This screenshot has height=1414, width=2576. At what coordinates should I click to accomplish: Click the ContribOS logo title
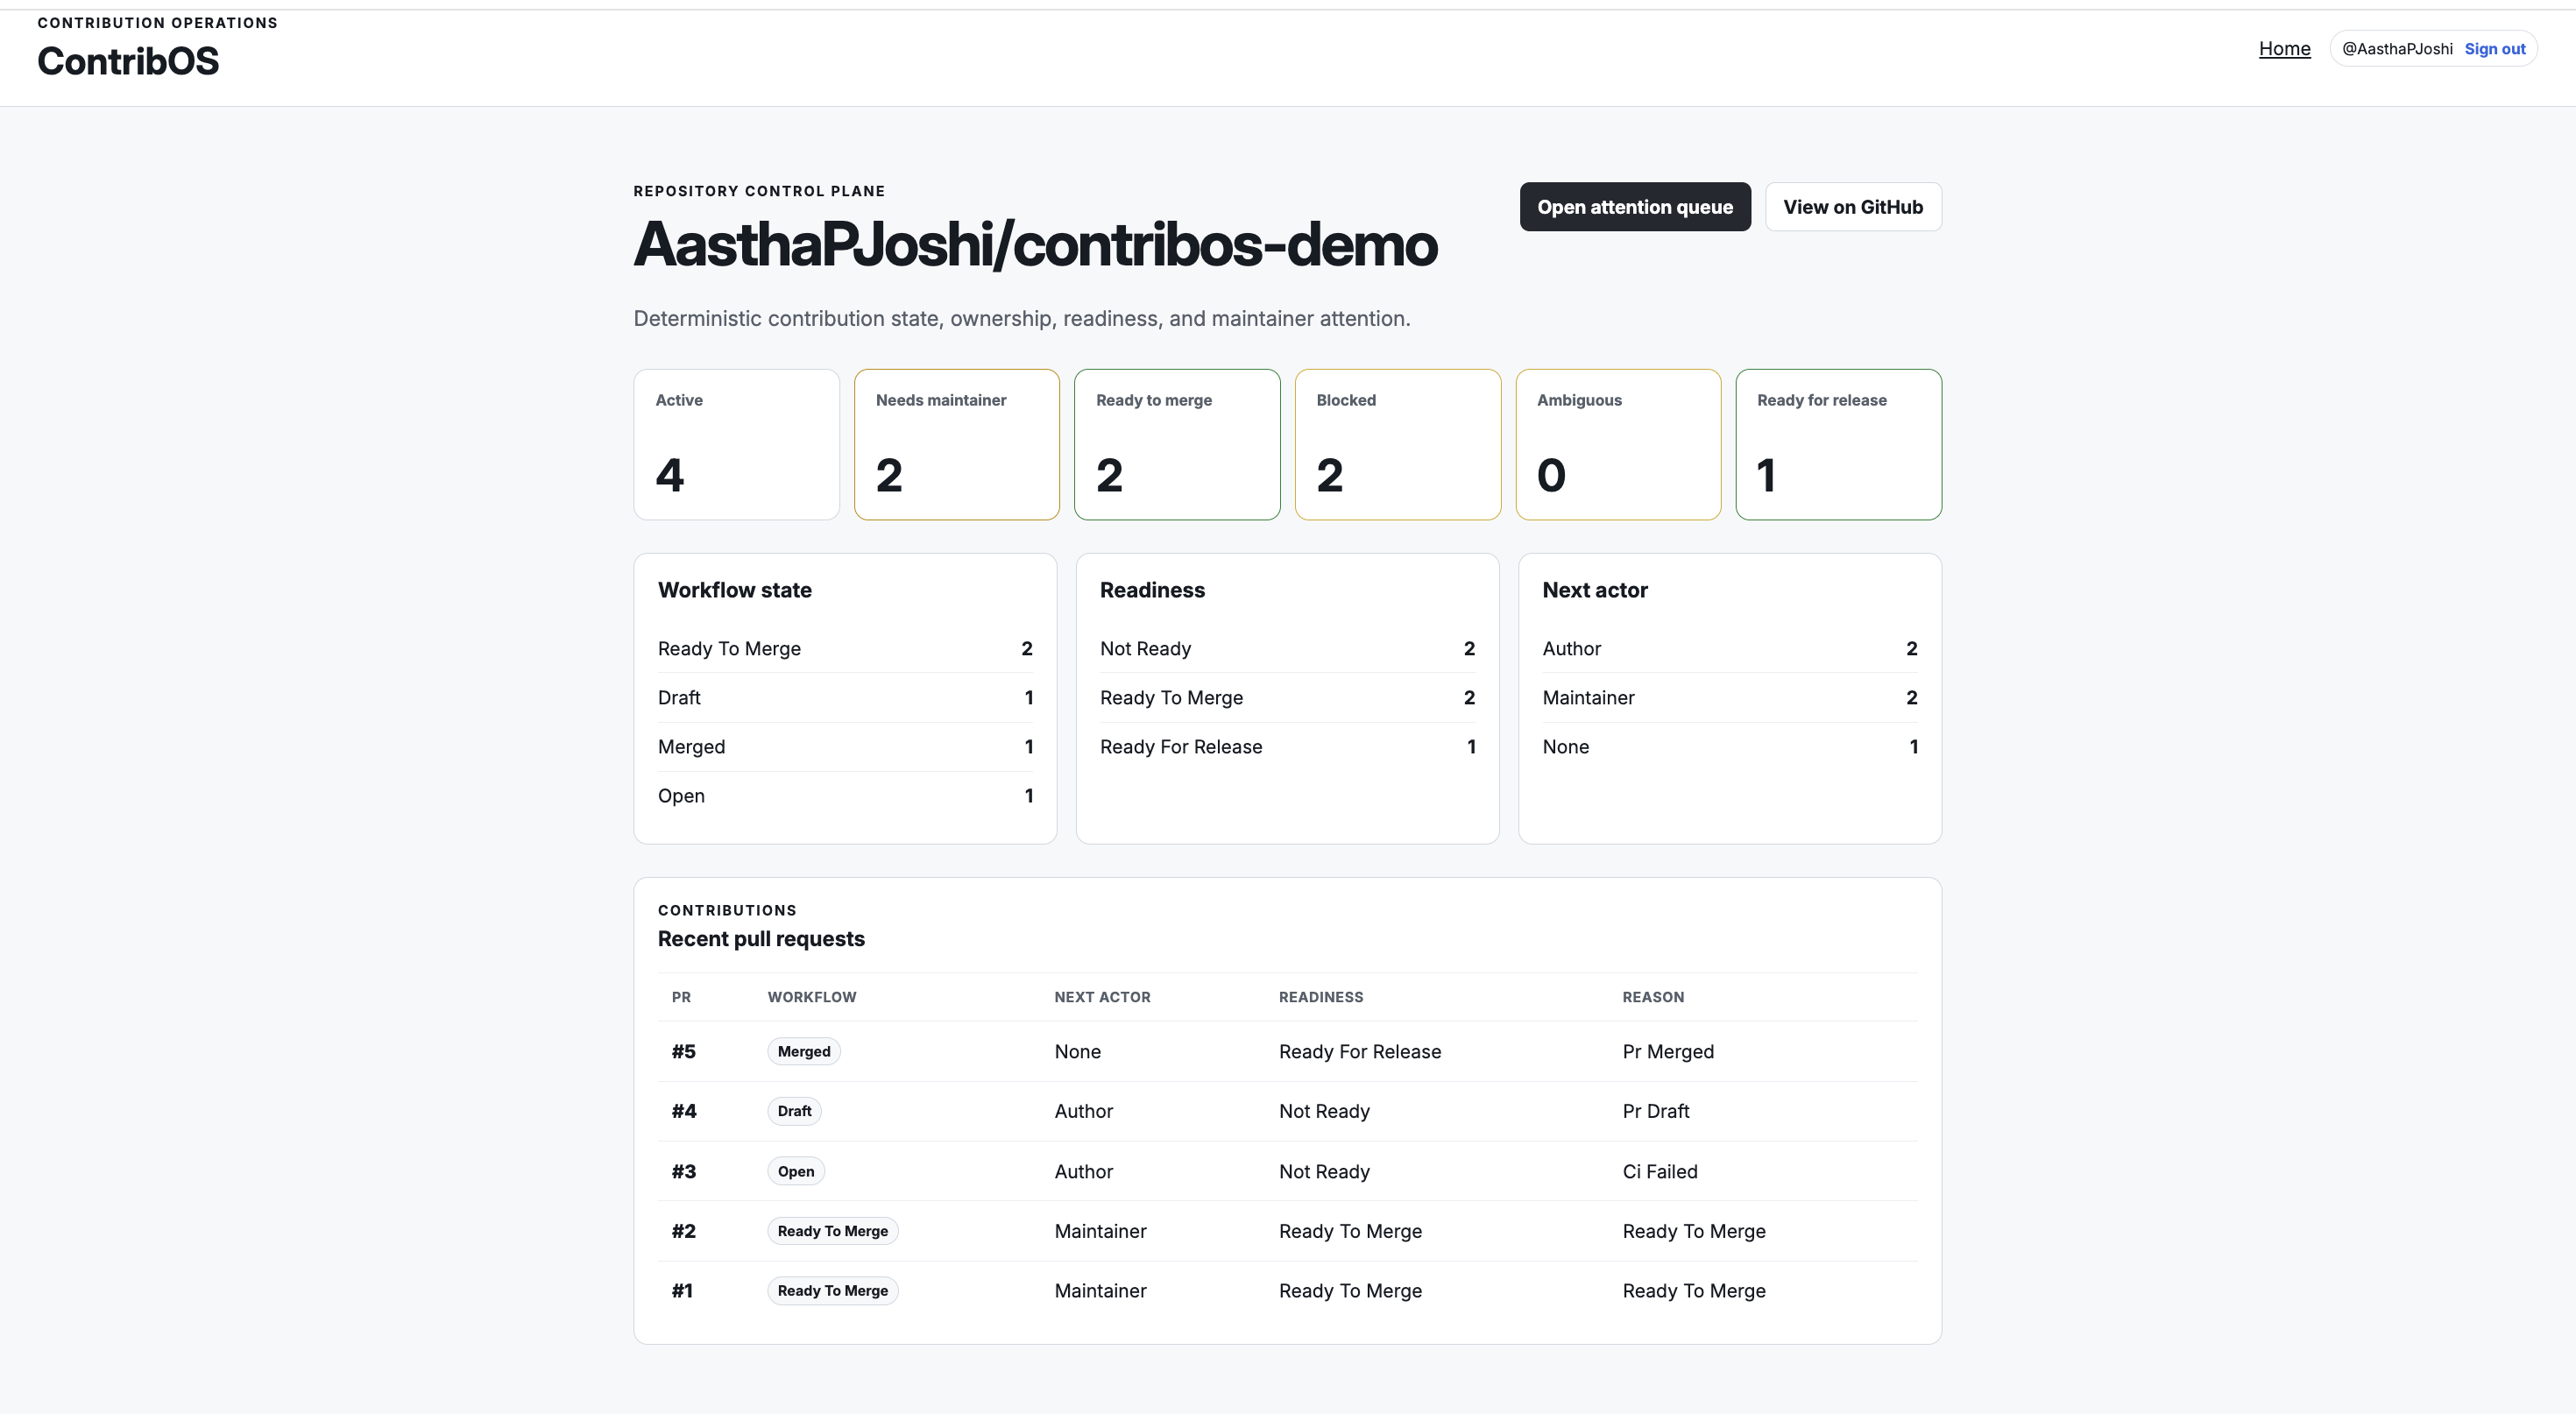(x=128, y=61)
